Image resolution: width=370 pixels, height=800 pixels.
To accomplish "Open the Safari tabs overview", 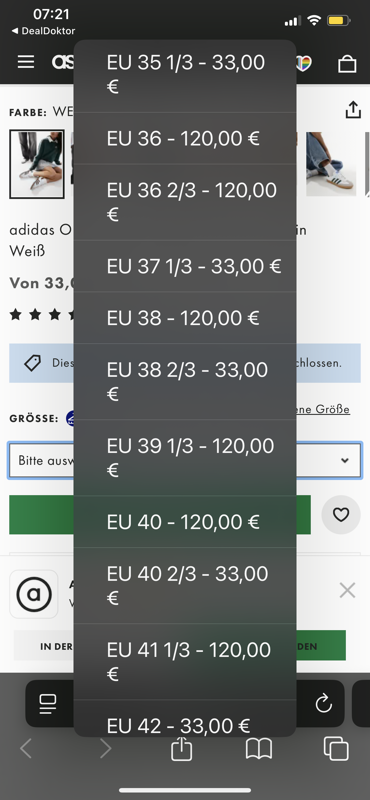I will click(336, 749).
